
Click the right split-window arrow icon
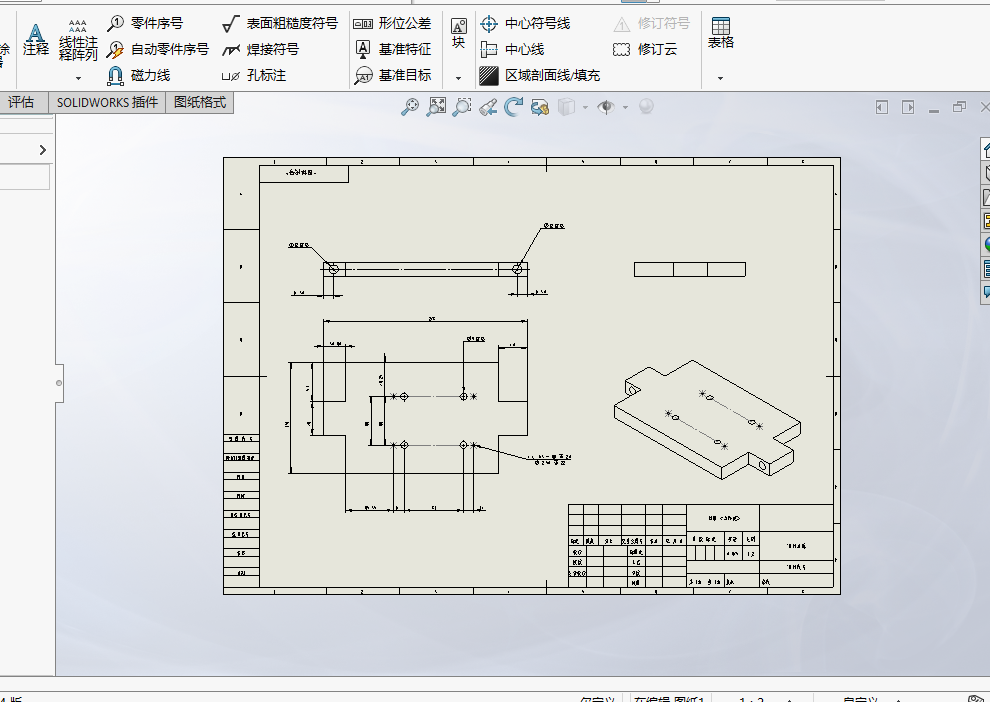908,107
